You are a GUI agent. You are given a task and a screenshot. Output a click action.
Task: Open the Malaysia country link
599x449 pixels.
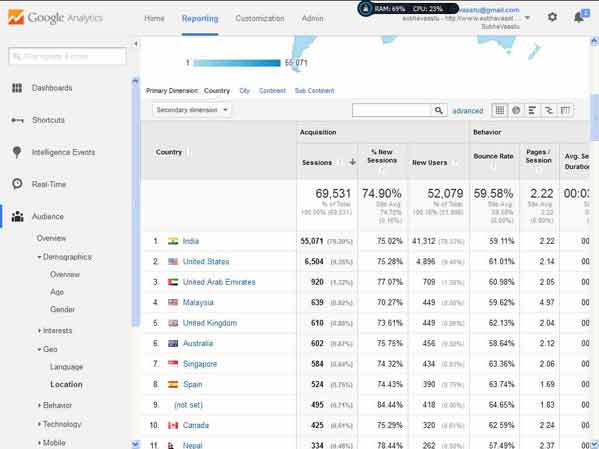[x=198, y=302]
